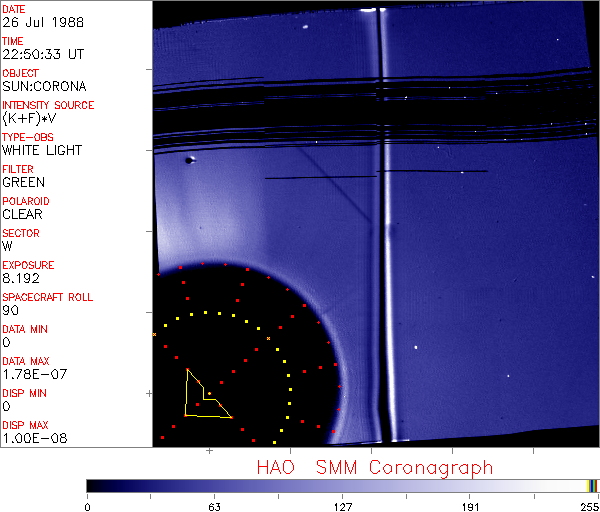This screenshot has width=600, height=512.
Task: Click the DATA MAX value 1.78E-07
Action: pos(30,374)
